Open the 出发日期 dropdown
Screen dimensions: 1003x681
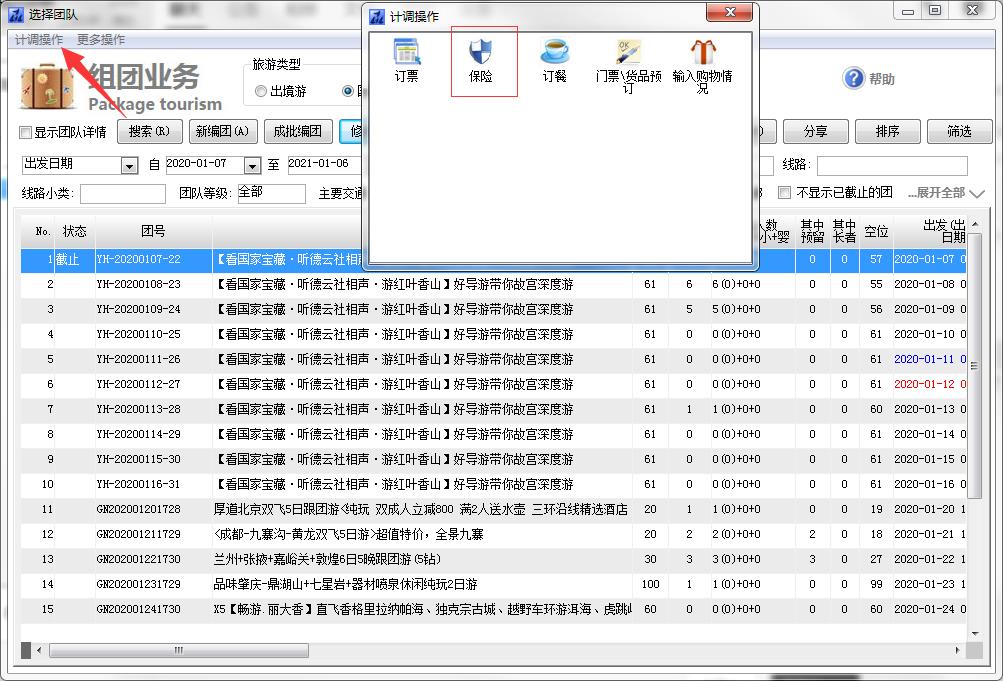pyautogui.click(x=129, y=165)
